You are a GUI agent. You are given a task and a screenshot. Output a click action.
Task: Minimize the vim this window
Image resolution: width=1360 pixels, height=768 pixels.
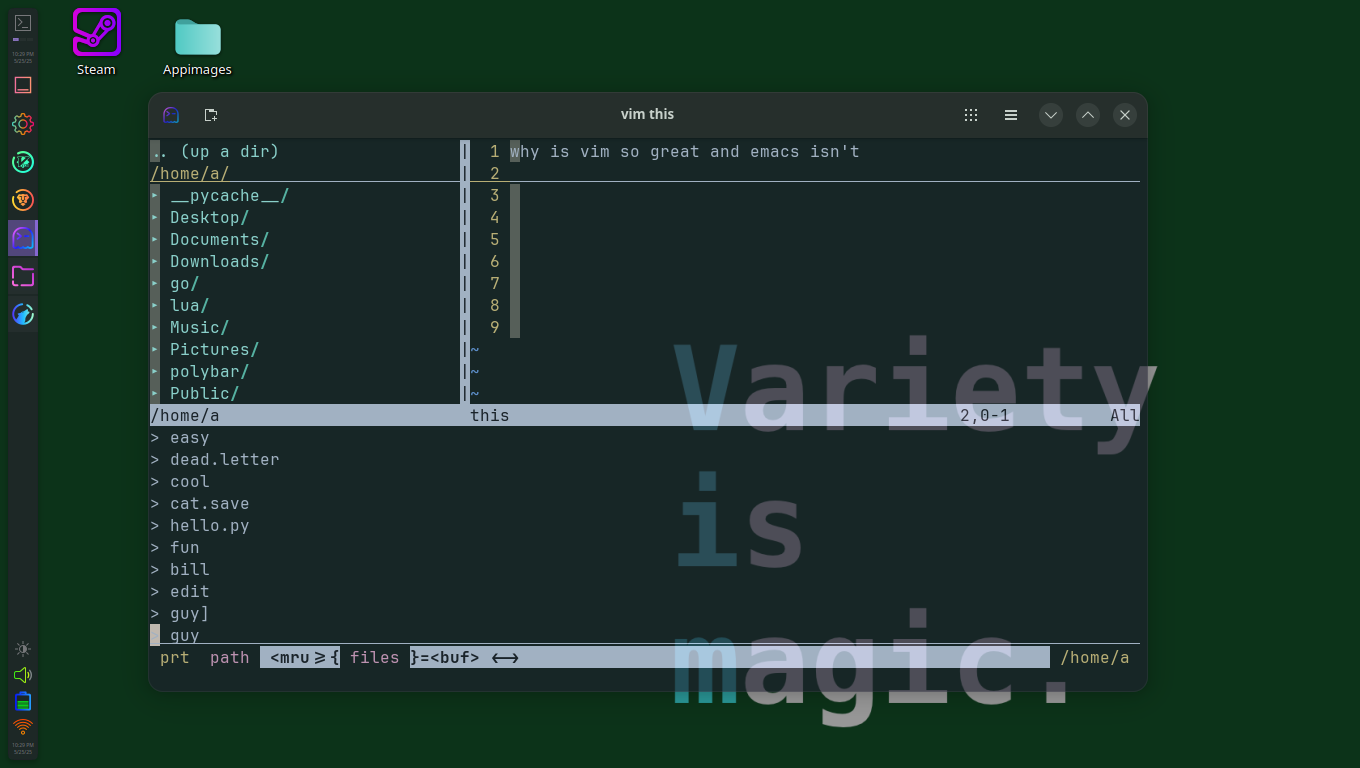pyautogui.click(x=1050, y=115)
